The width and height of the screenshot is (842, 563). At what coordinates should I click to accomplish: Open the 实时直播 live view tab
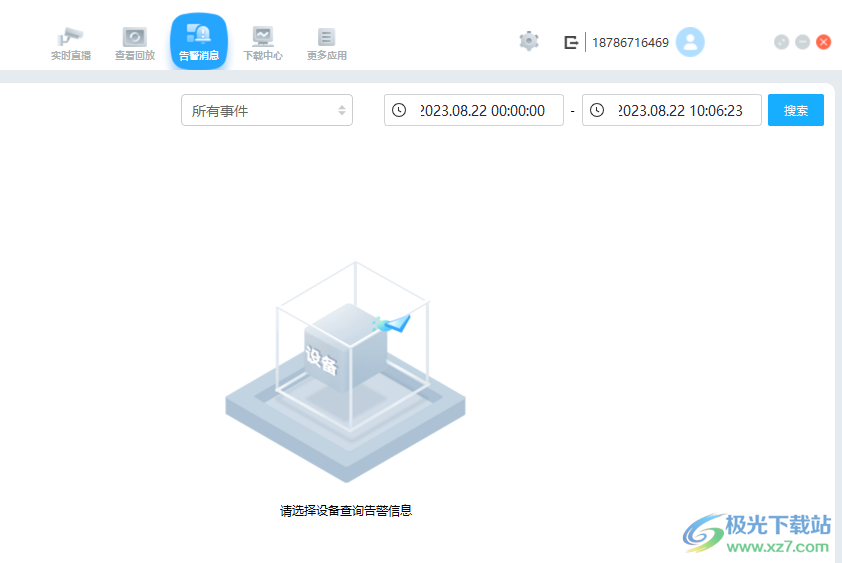click(71, 43)
